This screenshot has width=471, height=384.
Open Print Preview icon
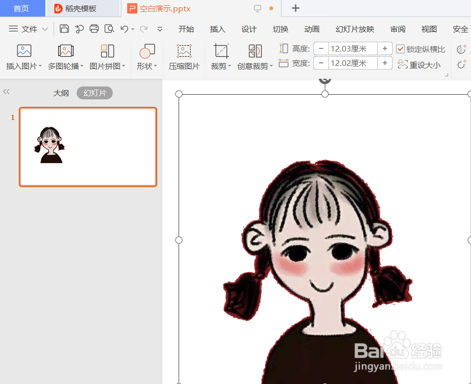pos(109,29)
